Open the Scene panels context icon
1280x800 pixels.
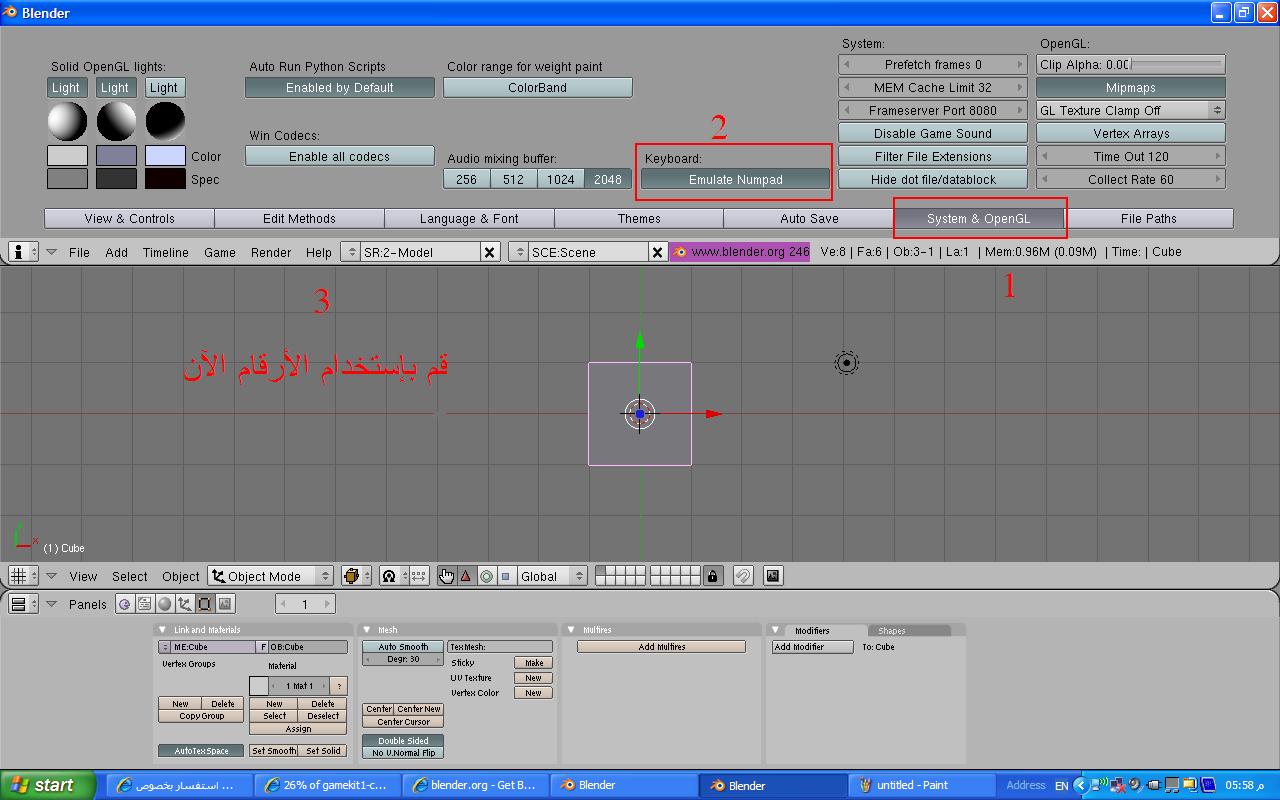225,604
